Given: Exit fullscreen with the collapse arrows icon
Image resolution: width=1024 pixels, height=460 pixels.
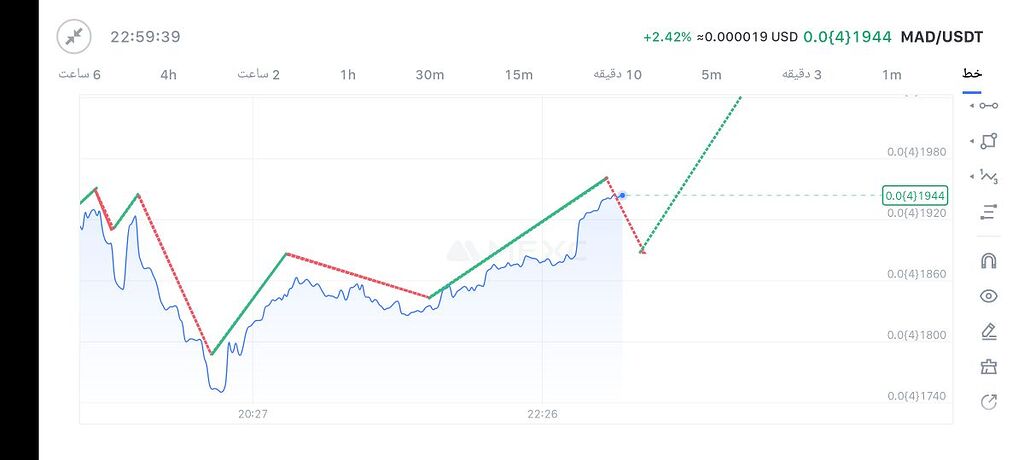Looking at the screenshot, I should point(74,37).
